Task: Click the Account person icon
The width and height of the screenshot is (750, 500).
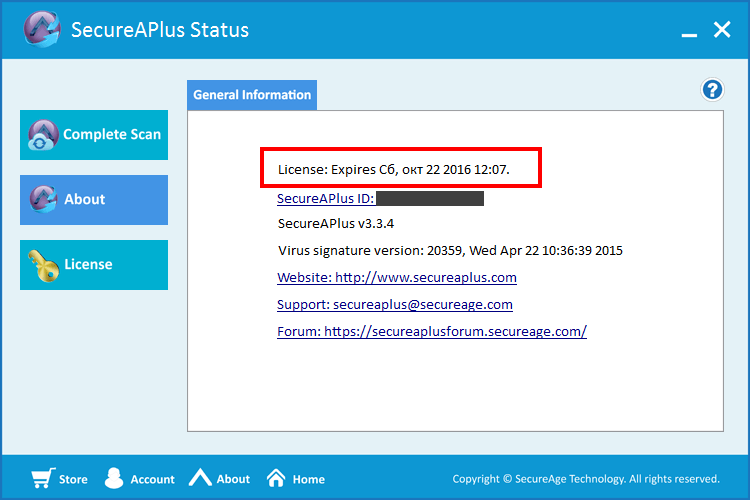Action: click(x=114, y=478)
